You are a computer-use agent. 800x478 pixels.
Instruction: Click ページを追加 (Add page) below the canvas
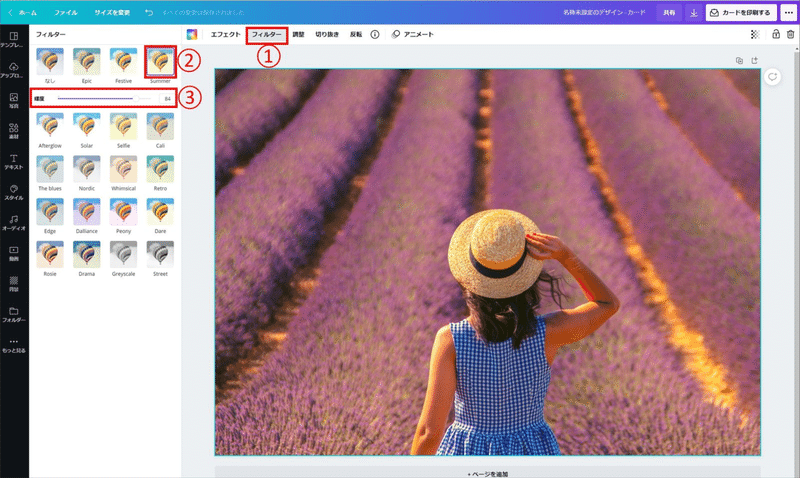tap(487, 473)
